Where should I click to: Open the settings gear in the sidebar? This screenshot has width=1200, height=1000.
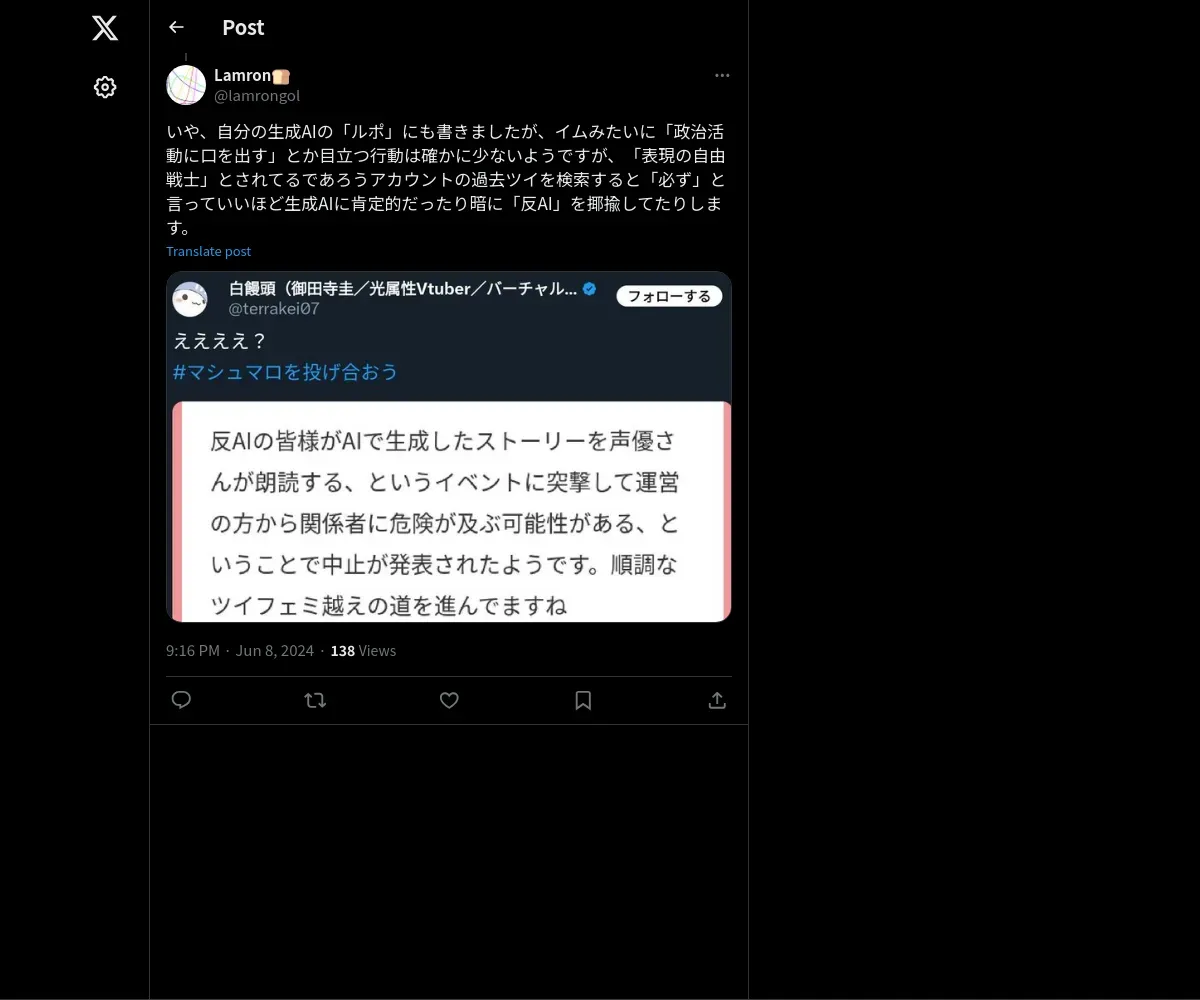pyautogui.click(x=105, y=87)
